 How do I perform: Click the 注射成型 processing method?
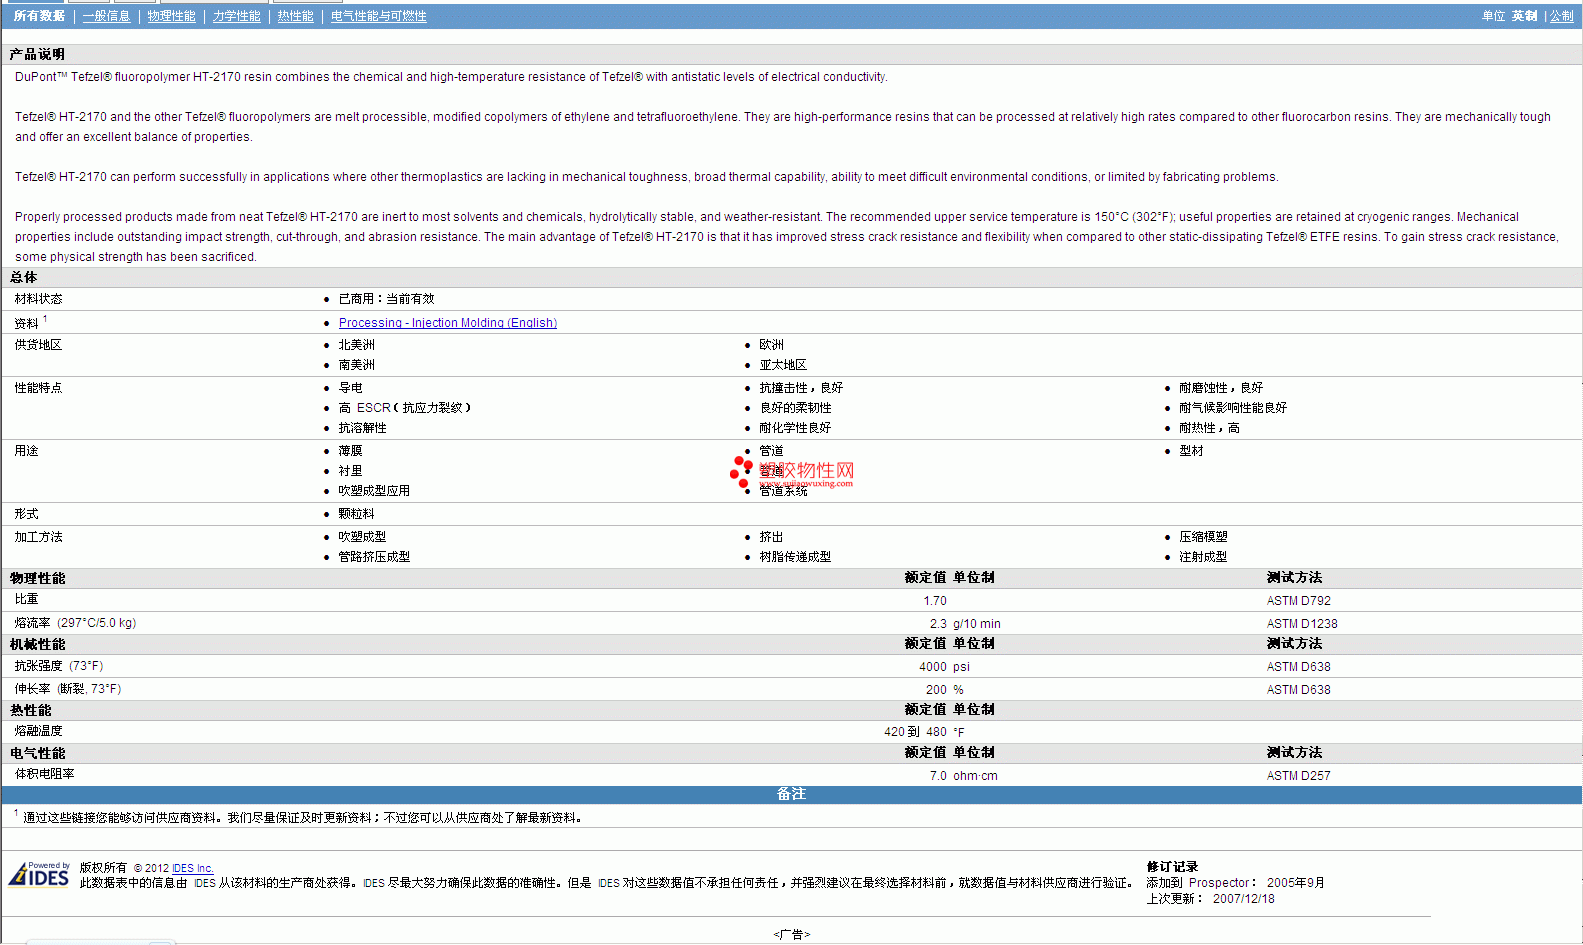[x=1203, y=557]
